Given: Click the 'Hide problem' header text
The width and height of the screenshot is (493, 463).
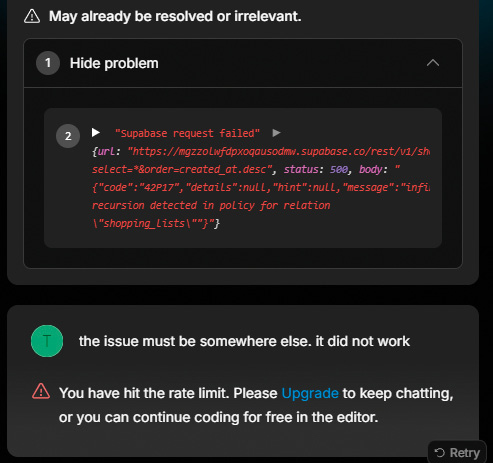Looking at the screenshot, I should tap(114, 63).
